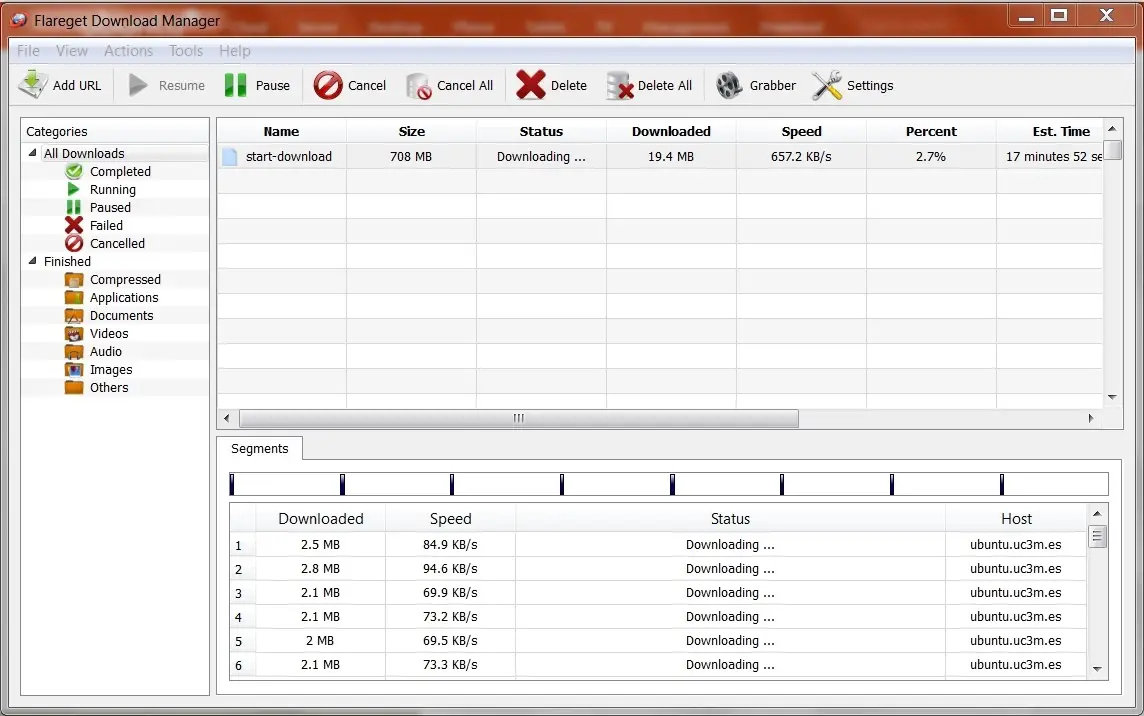
Task: Click segment 3 speed 69.9 KB/s
Action: coord(450,593)
